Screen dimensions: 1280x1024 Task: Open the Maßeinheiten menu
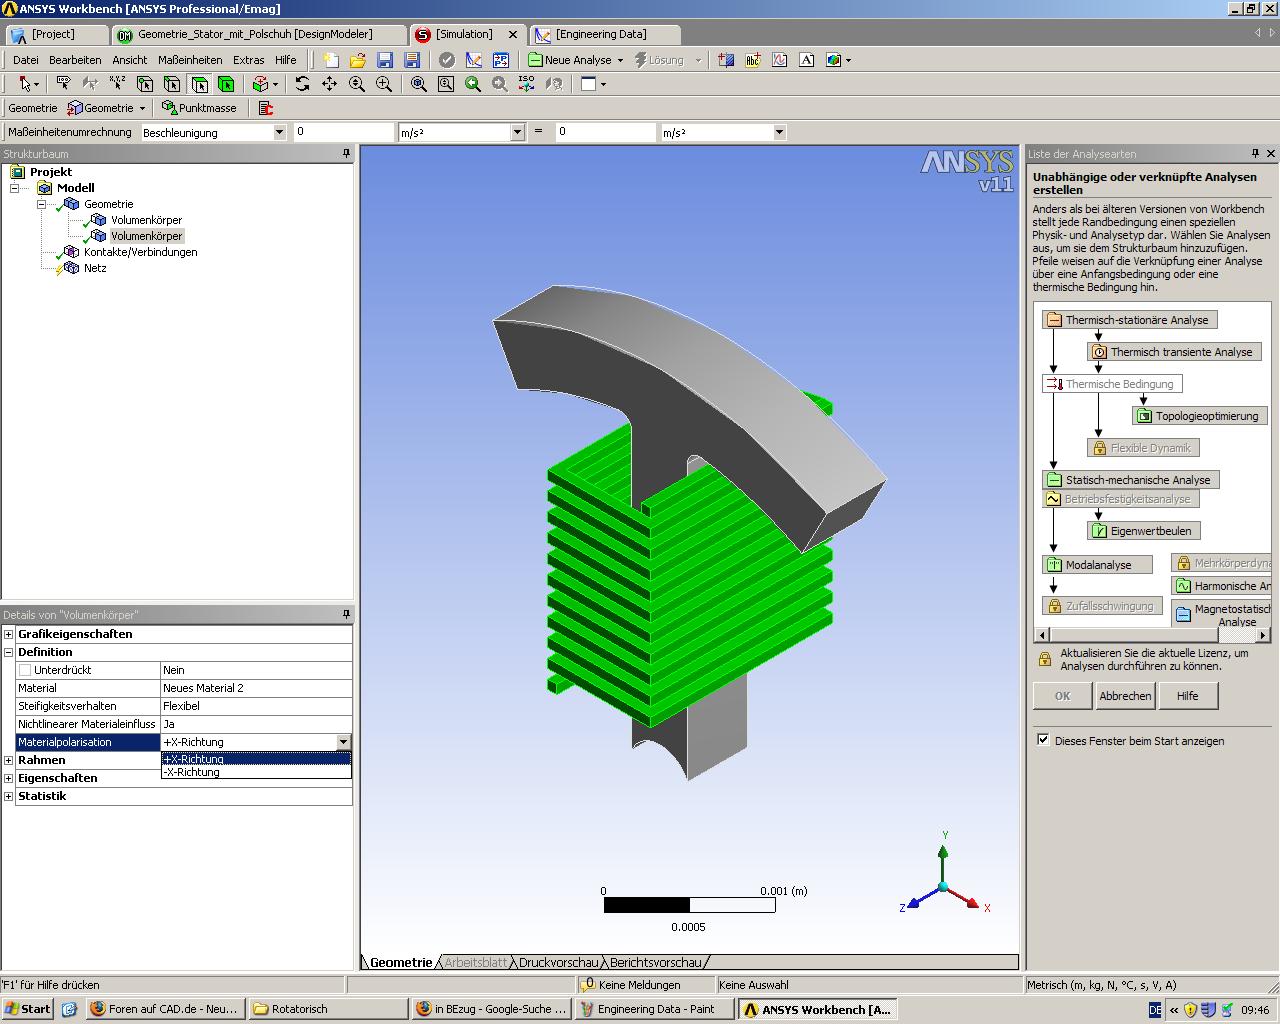(x=190, y=60)
